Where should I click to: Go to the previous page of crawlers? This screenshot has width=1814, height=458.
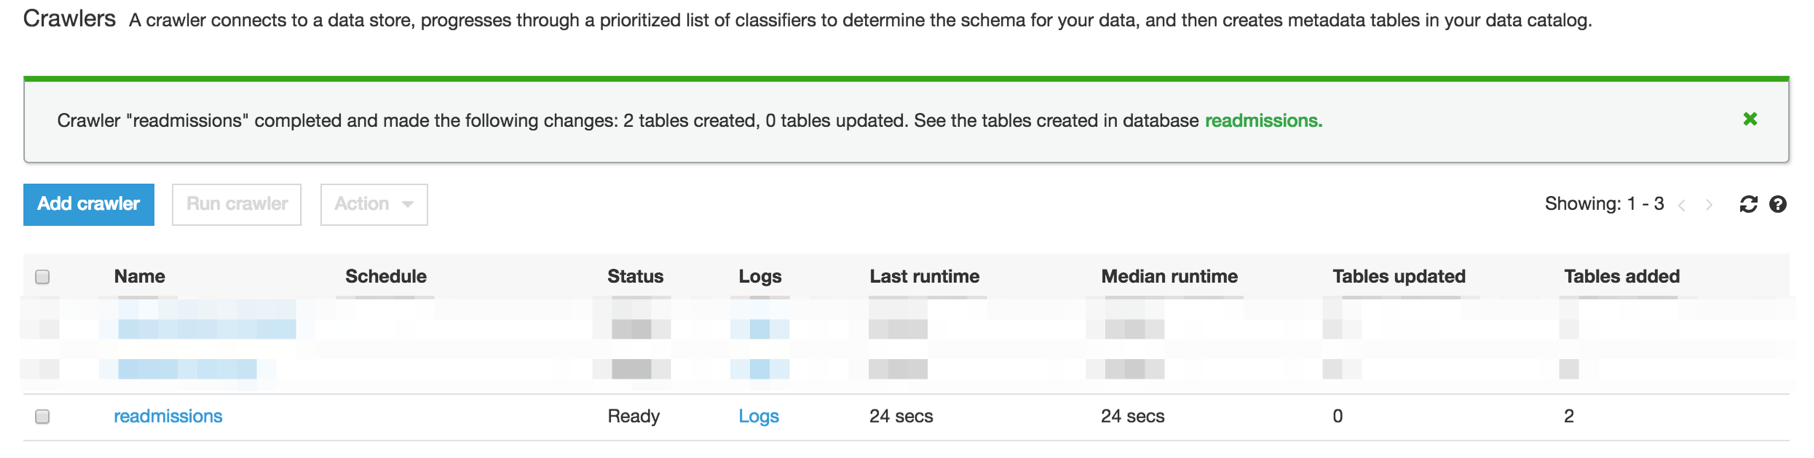coord(1682,205)
